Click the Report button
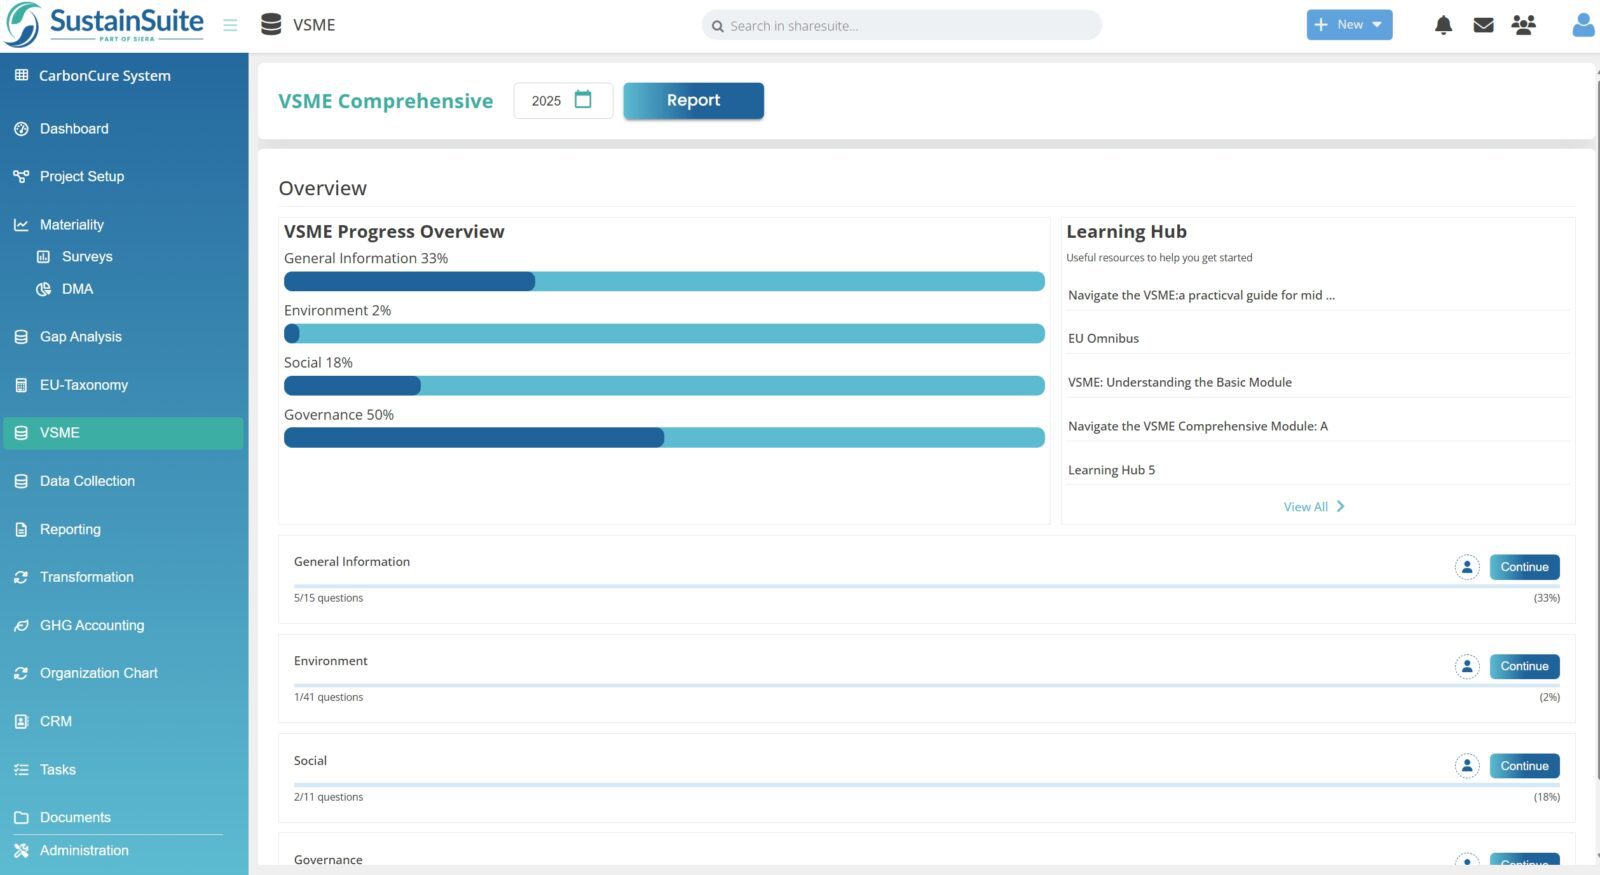 pyautogui.click(x=693, y=100)
